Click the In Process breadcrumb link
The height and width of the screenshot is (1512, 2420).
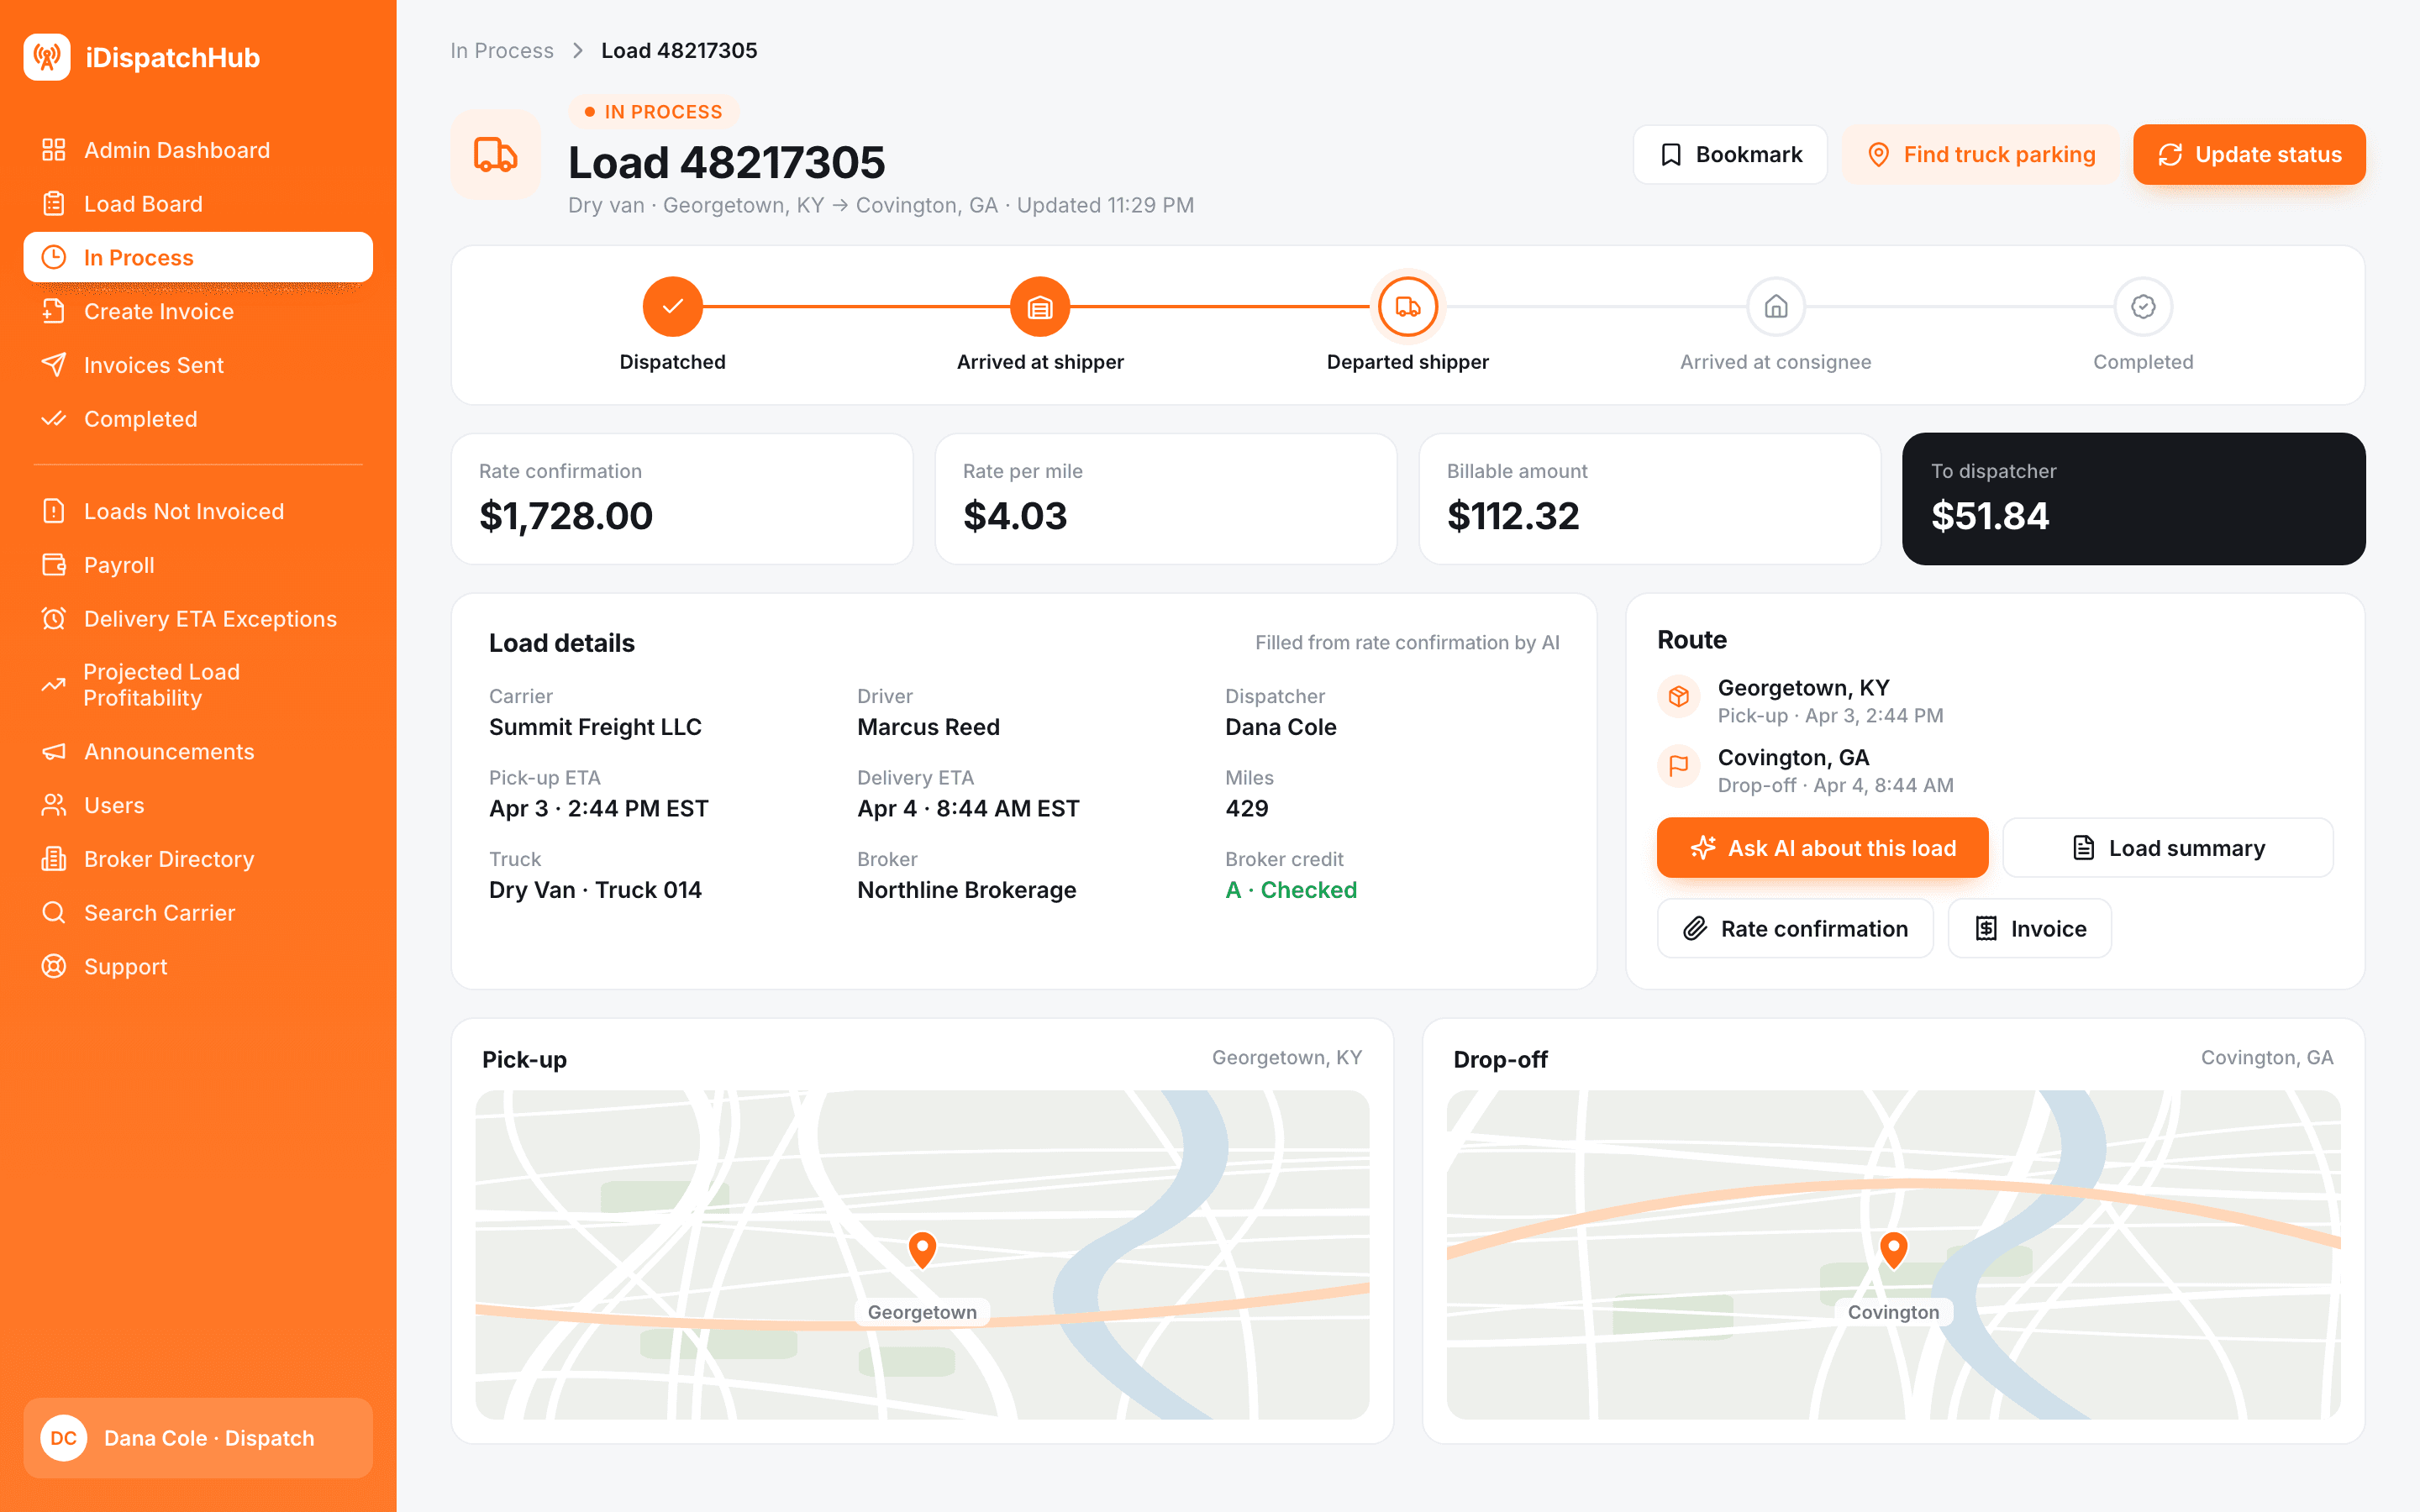pos(502,51)
